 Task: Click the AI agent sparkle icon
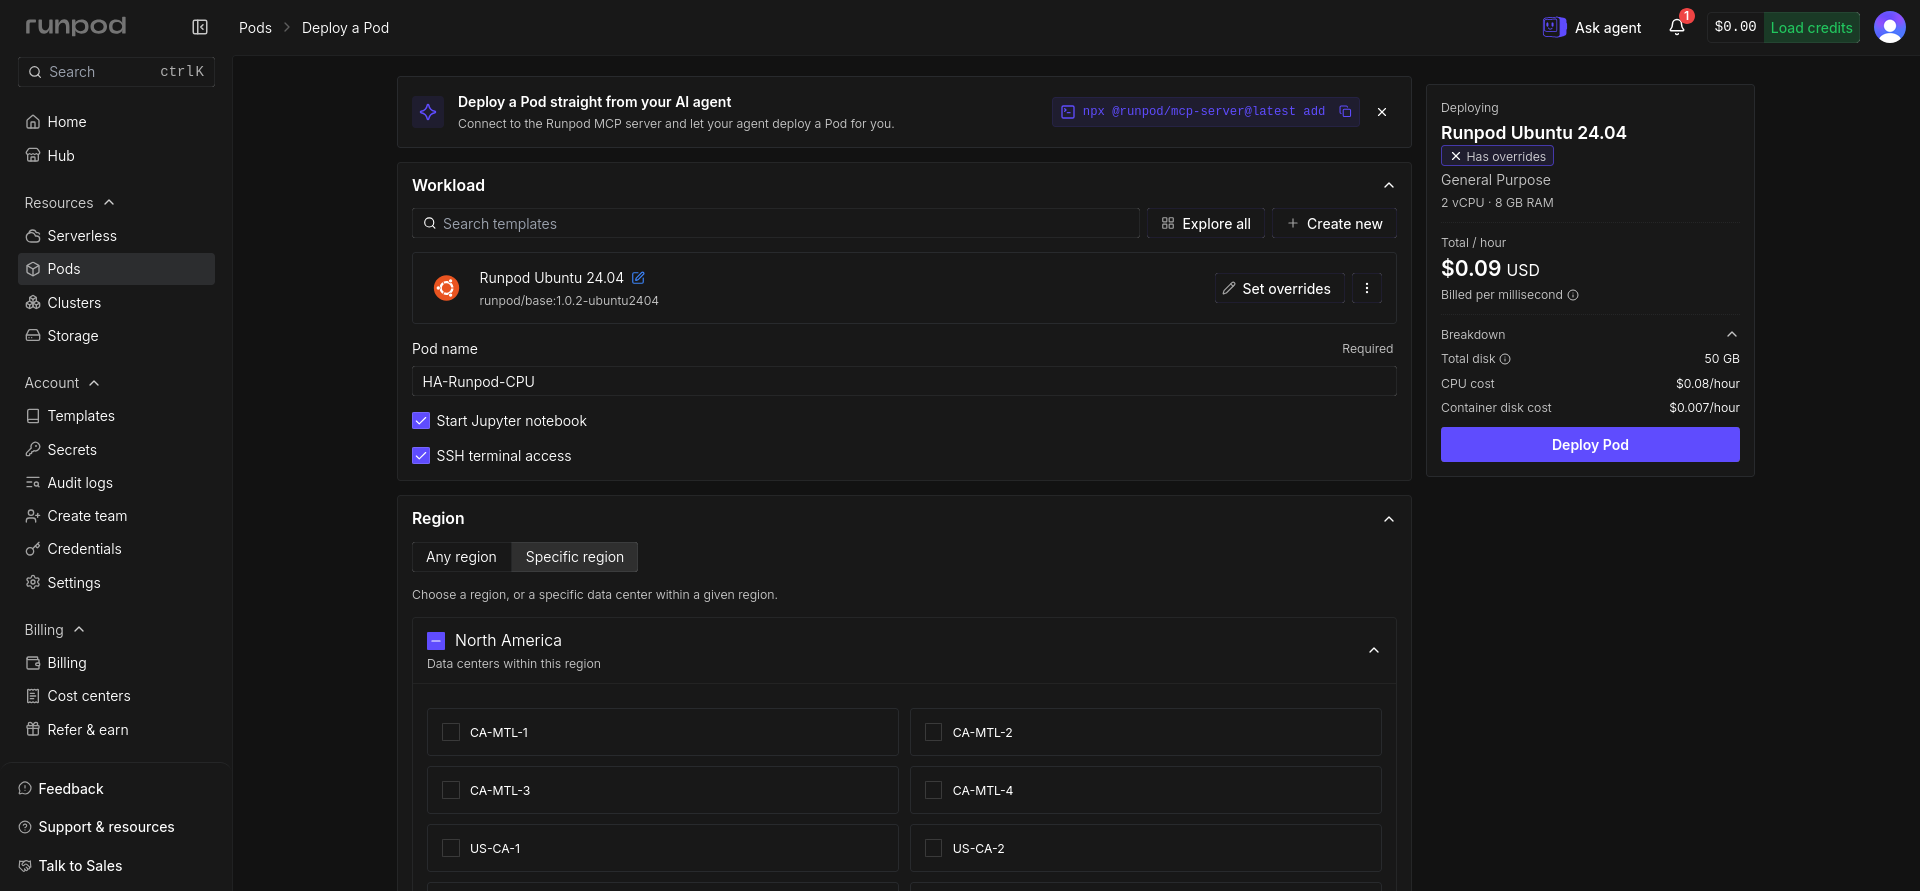click(428, 112)
